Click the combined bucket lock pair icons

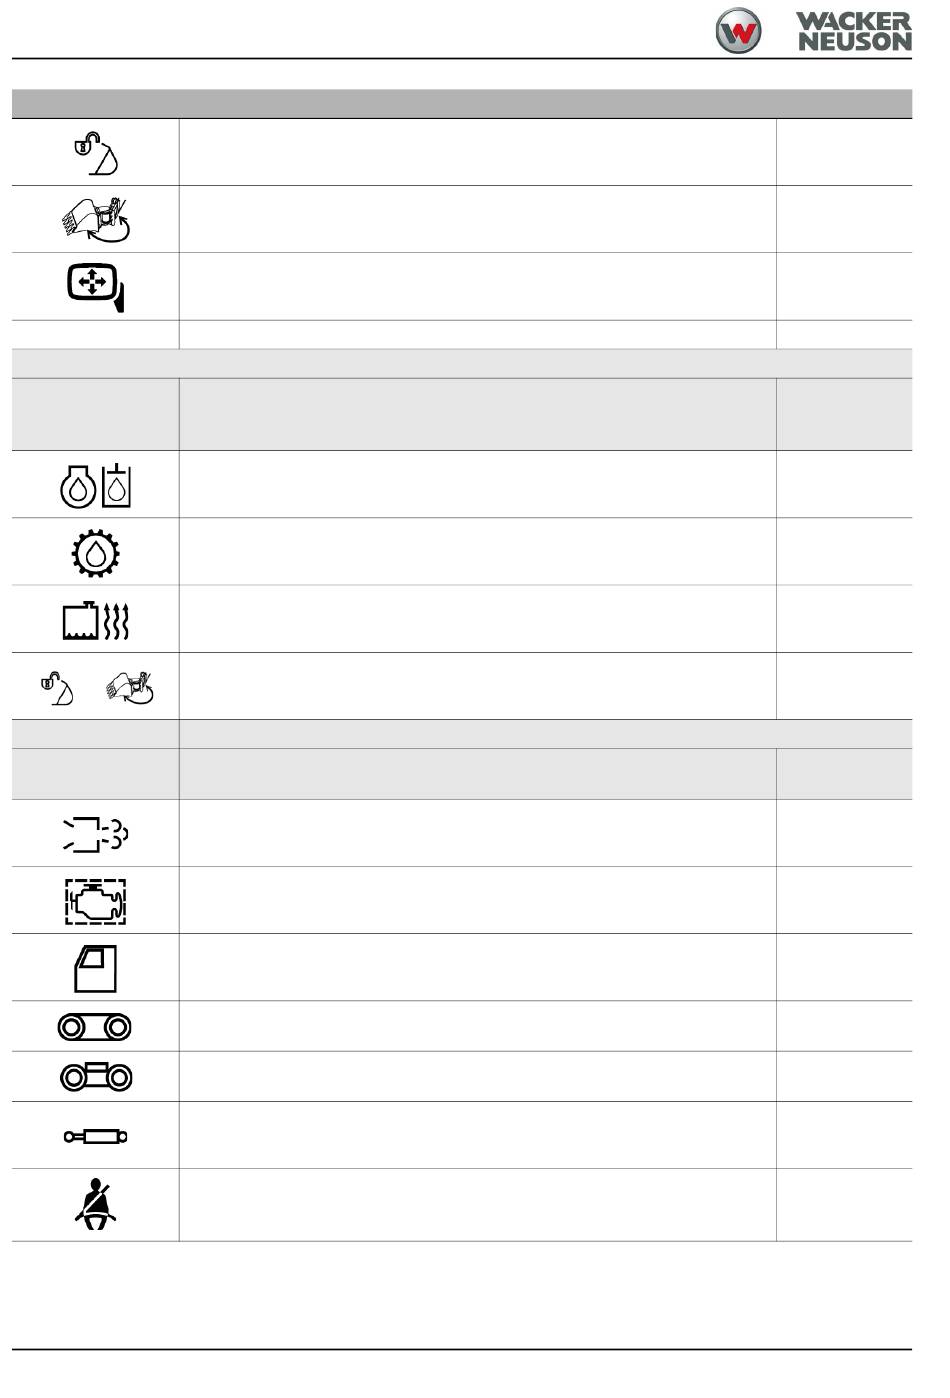[x=96, y=686]
